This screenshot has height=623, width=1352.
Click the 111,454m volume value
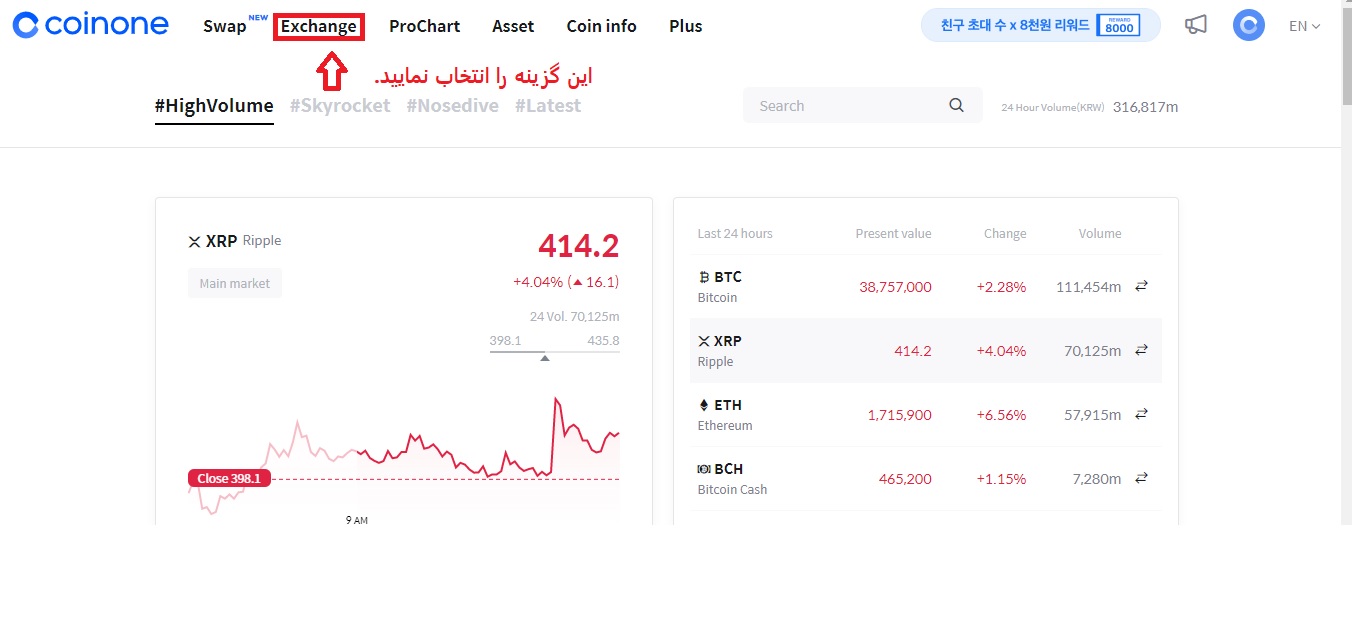pyautogui.click(x=1088, y=287)
